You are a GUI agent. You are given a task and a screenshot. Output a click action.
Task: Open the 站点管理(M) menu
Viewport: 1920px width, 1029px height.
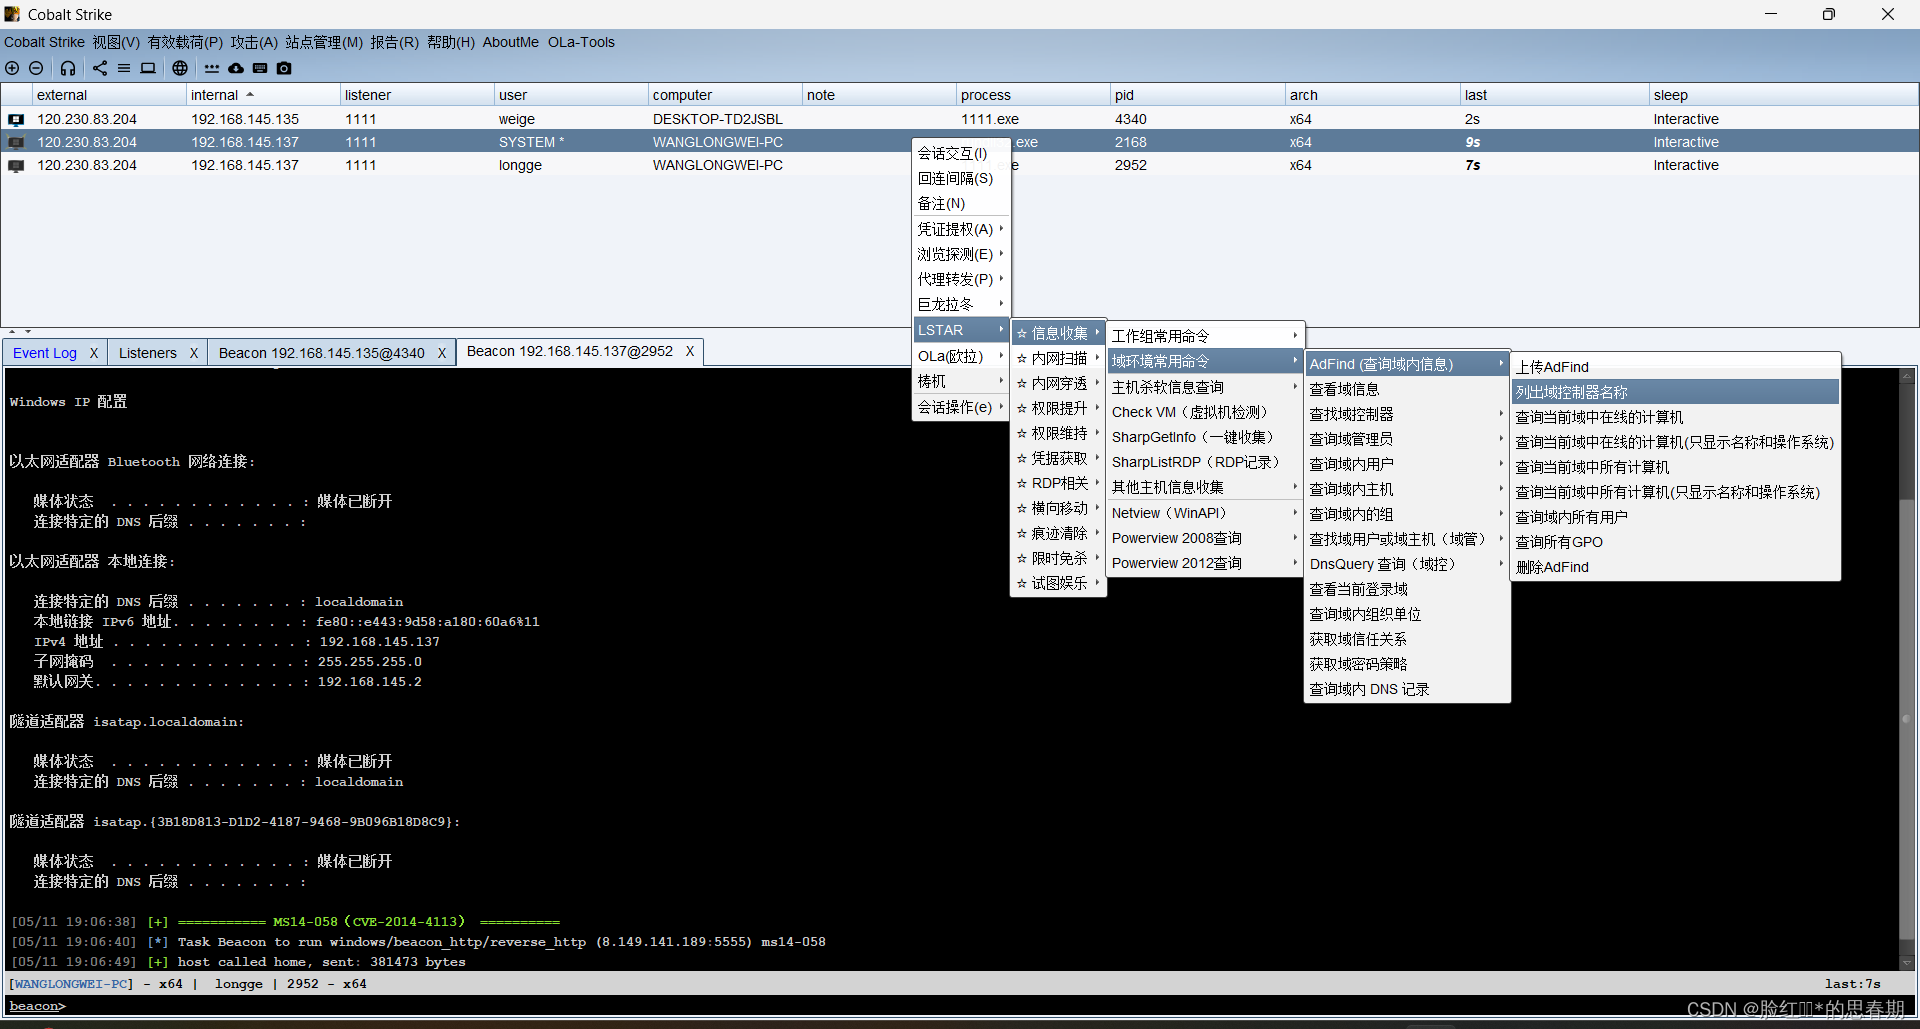[324, 42]
